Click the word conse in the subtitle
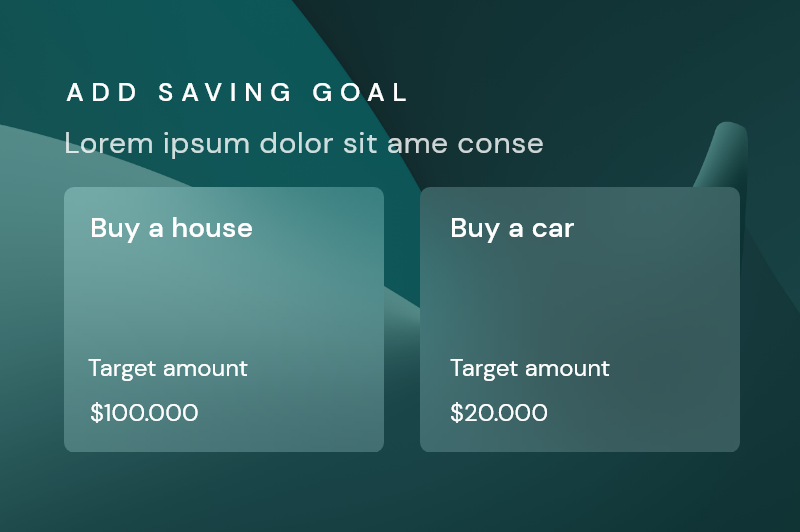Viewport: 800px width, 532px height. pyautogui.click(x=500, y=143)
